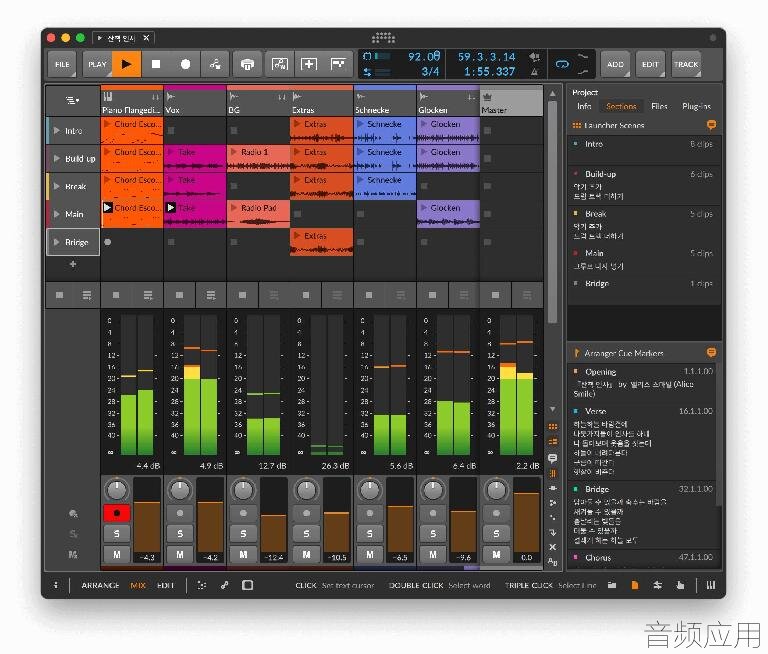768x654 pixels.
Task: Solo the Glocken track
Action: (x=433, y=533)
